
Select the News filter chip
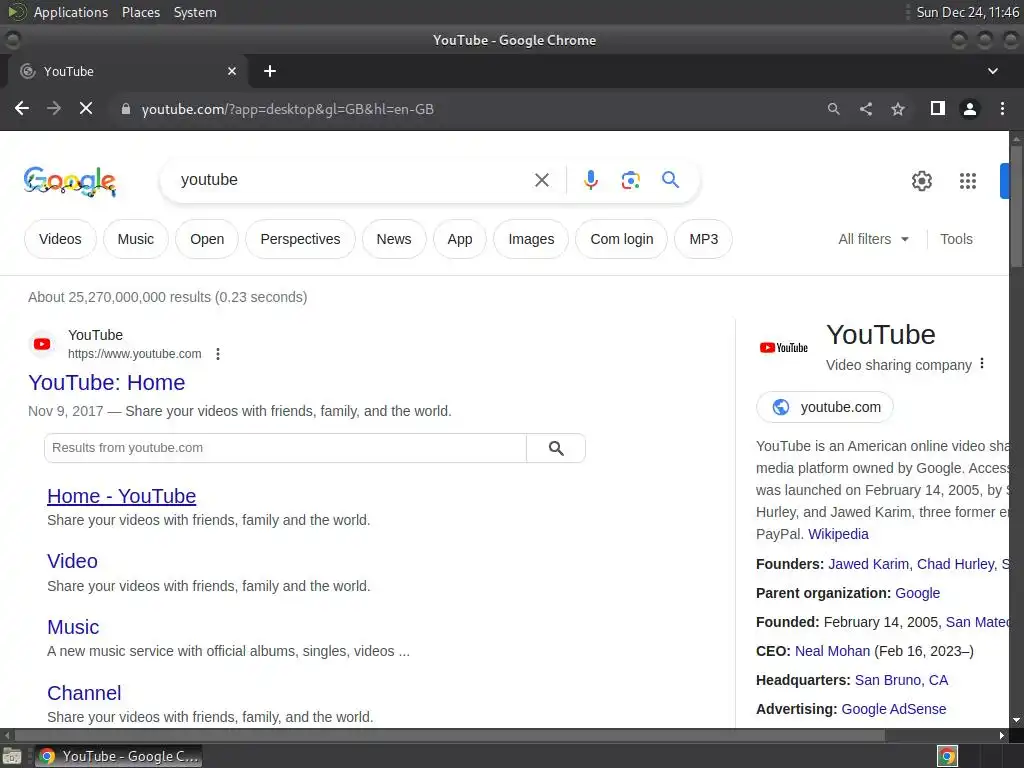coord(394,239)
